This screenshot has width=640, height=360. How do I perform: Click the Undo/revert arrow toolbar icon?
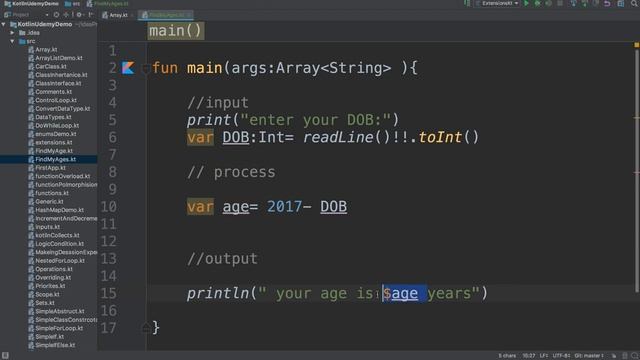point(607,3)
